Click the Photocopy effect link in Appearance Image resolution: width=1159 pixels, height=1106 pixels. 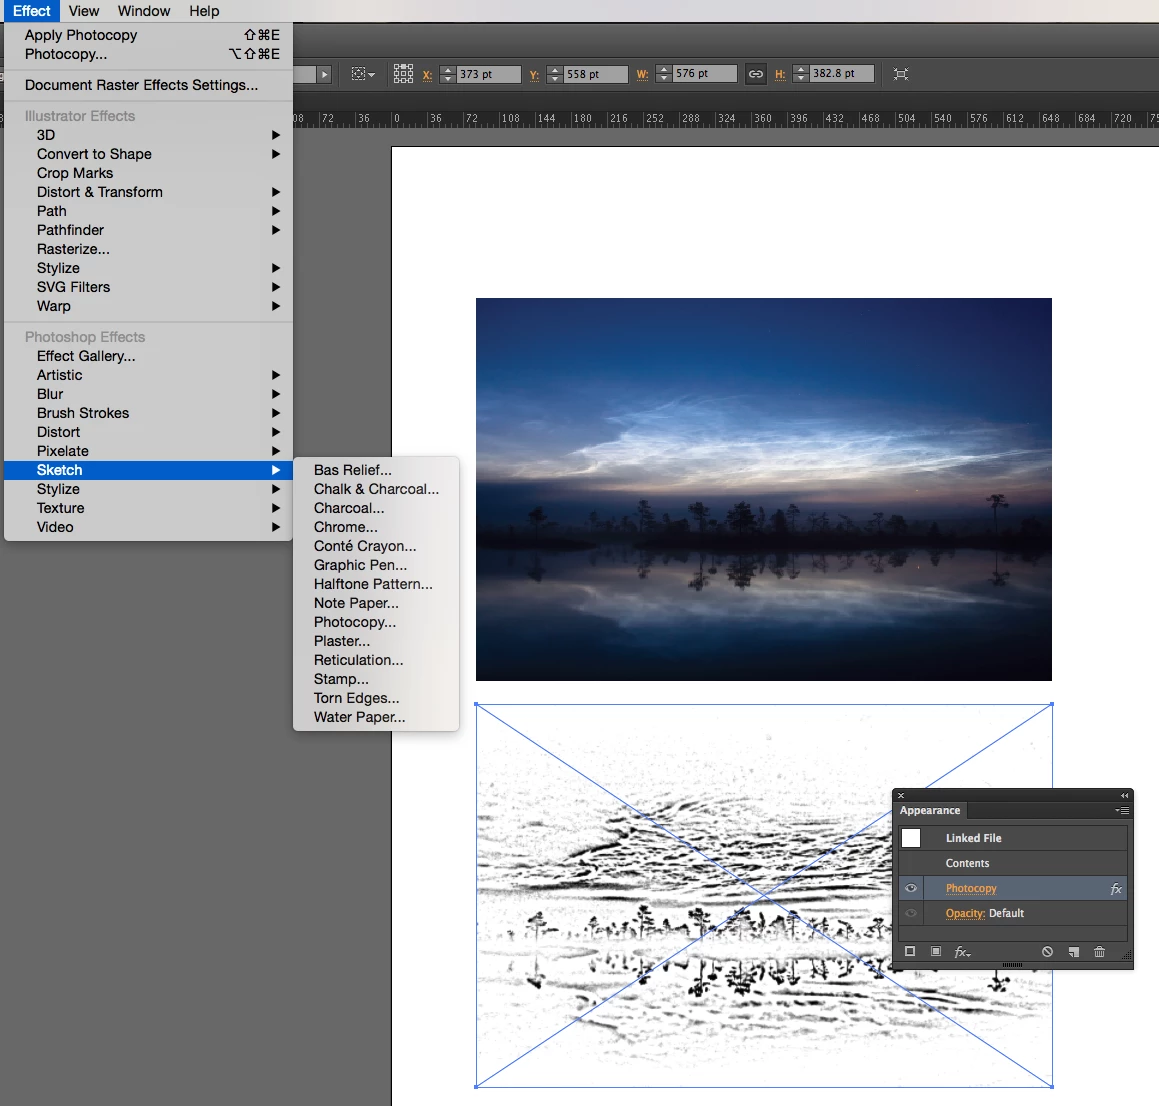click(971, 889)
